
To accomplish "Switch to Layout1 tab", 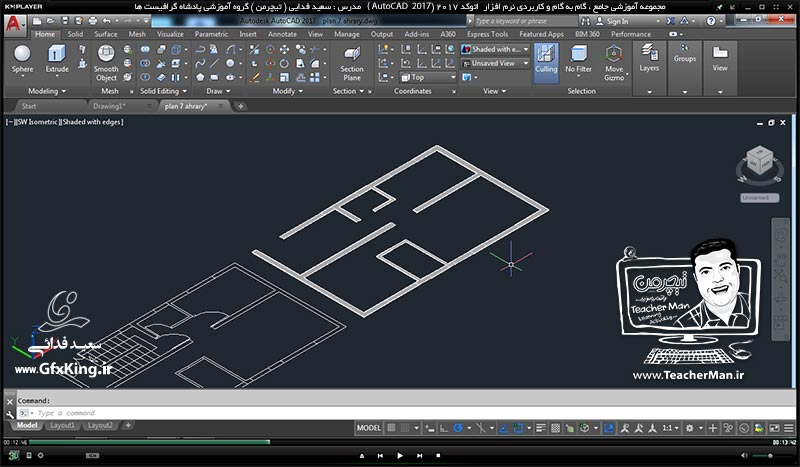I will click(x=62, y=425).
